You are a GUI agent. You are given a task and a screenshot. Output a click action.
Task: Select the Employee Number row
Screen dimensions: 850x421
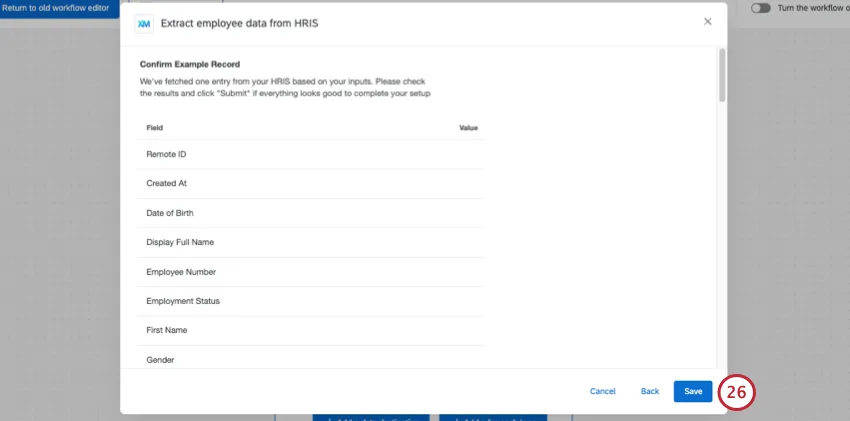coord(310,272)
